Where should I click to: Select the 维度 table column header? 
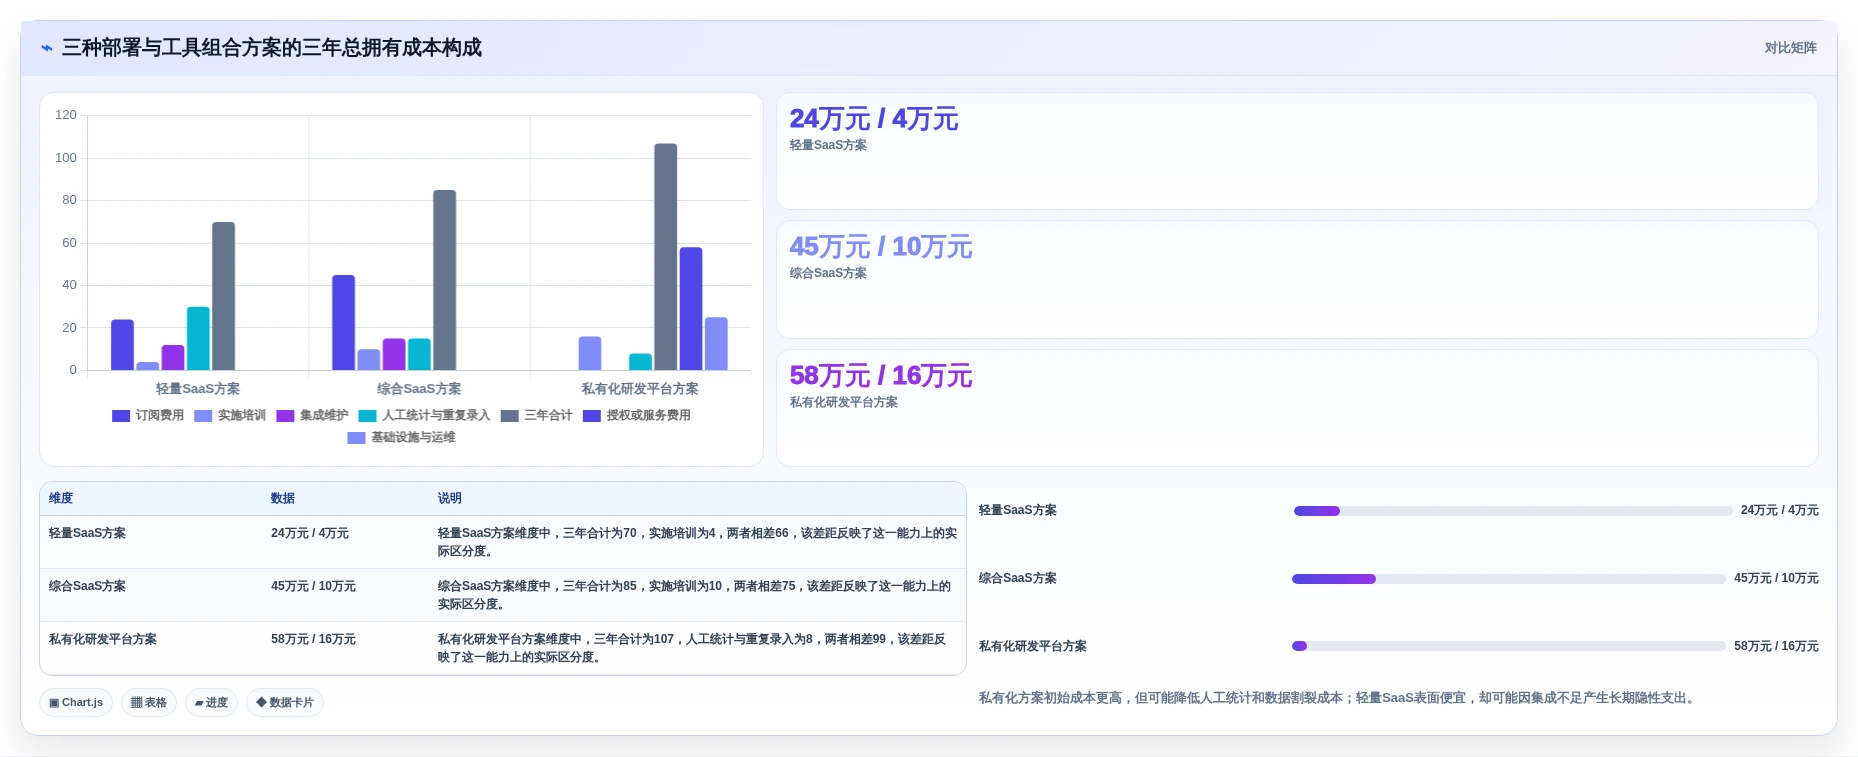pyautogui.click(x=61, y=498)
